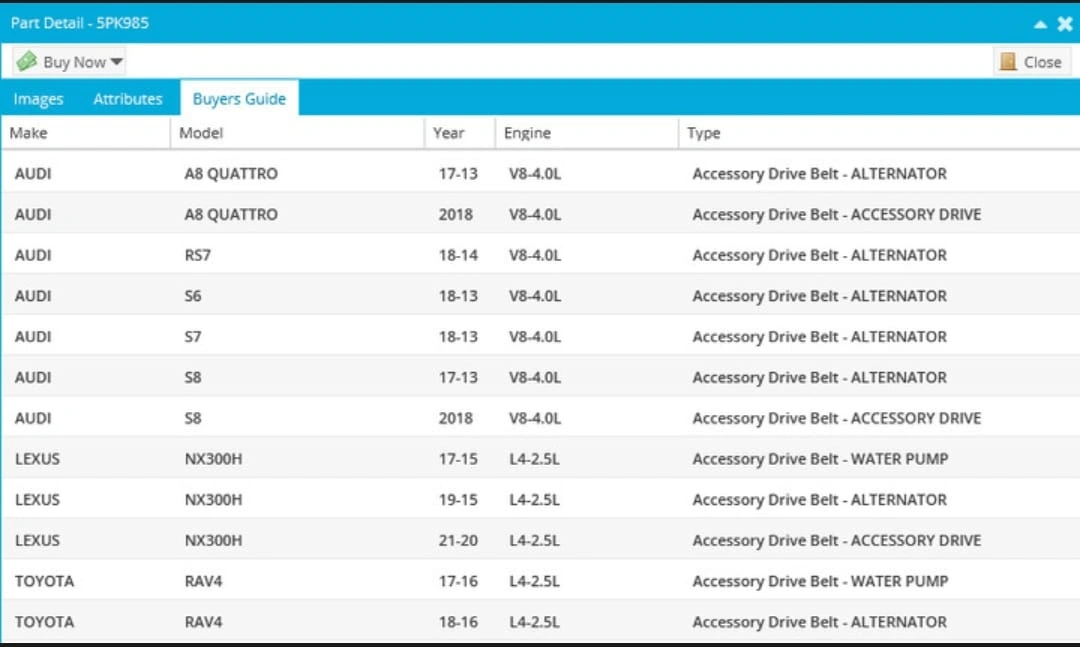Viewport: 1080px width, 647px height.
Task: Select the RS7 model cell
Action: coord(198,255)
